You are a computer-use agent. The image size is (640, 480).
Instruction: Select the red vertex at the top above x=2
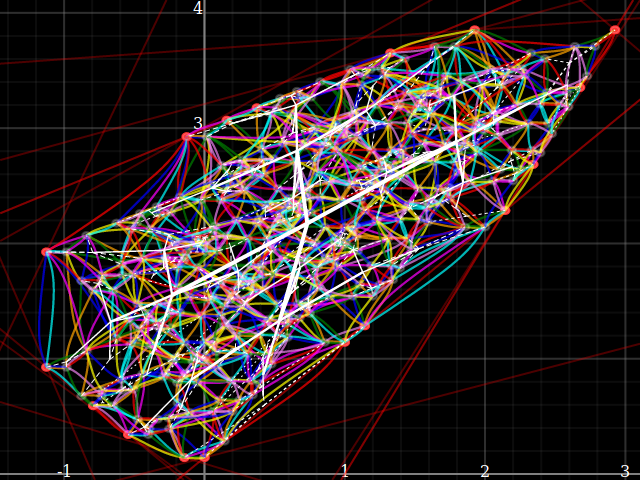(475, 30)
